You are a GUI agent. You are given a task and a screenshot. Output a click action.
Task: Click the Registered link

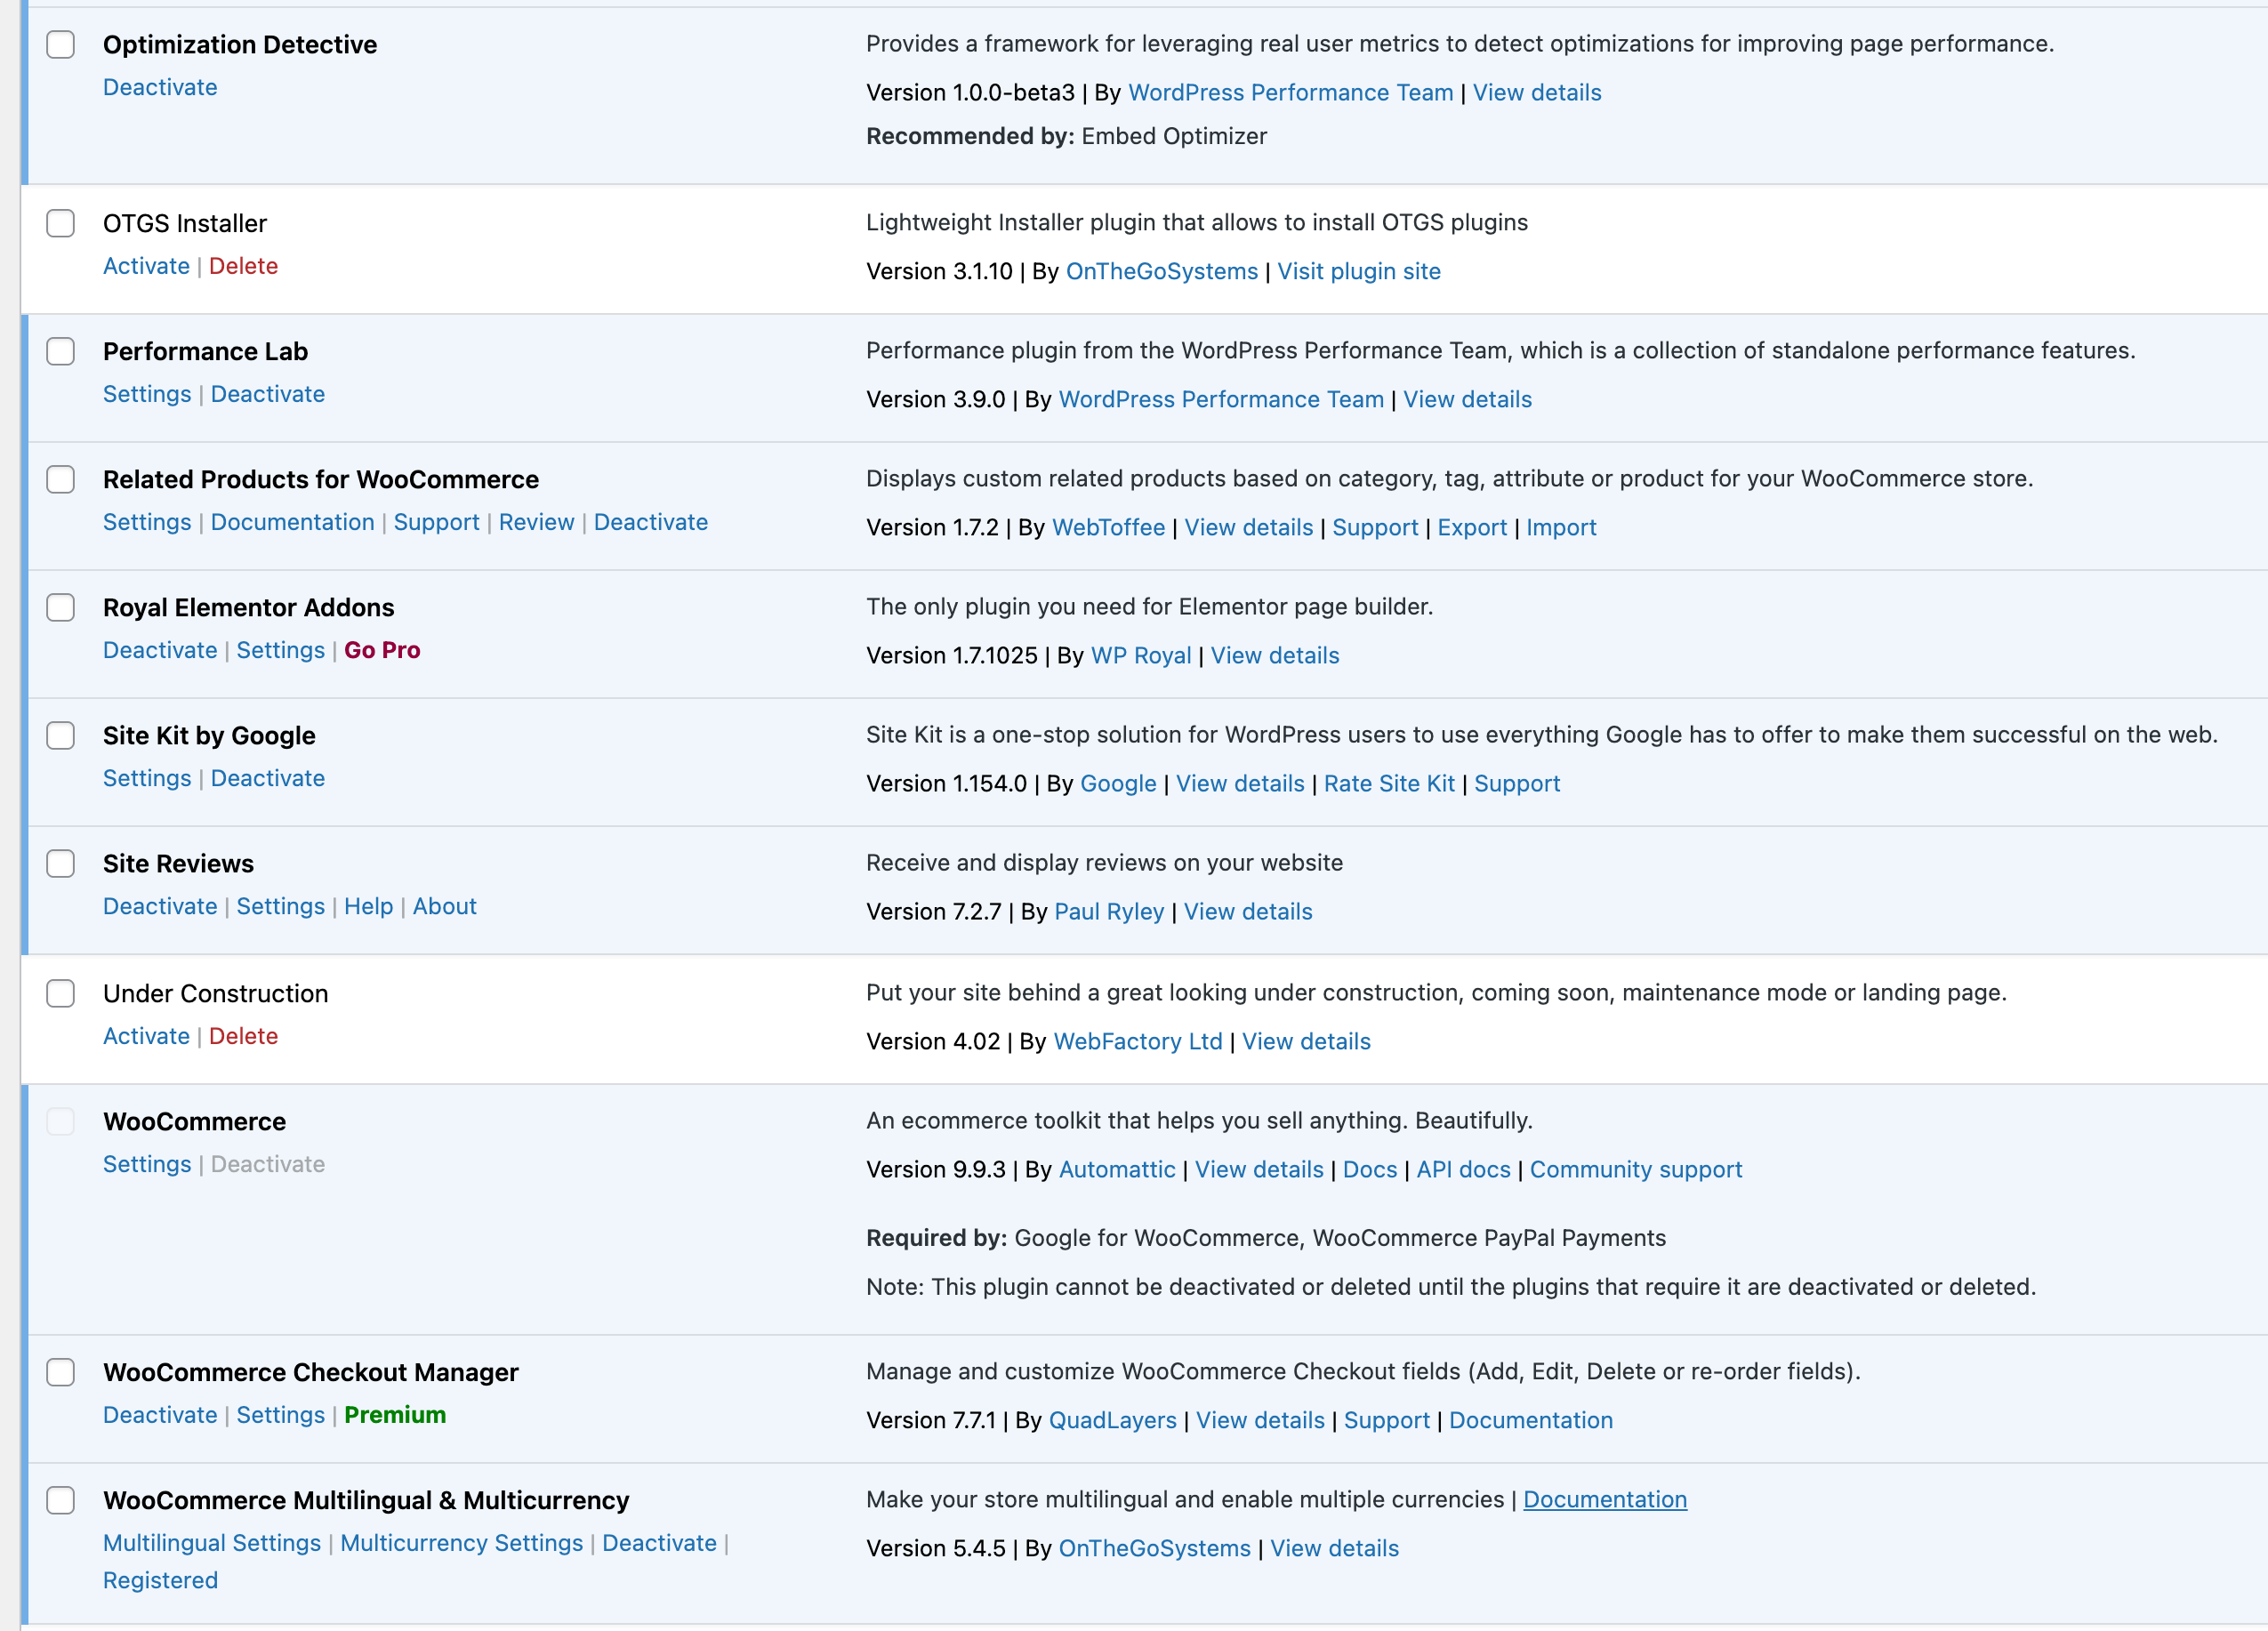160,1580
